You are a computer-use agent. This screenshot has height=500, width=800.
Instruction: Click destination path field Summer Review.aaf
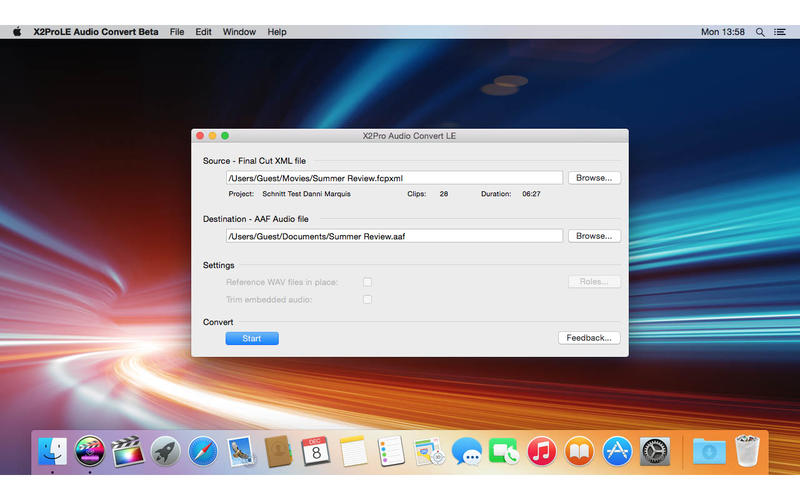click(394, 236)
